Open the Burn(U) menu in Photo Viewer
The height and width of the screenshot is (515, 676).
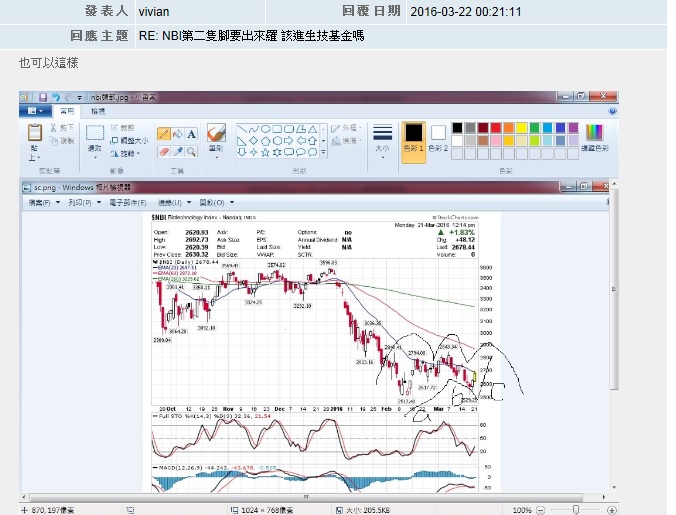pos(174,202)
